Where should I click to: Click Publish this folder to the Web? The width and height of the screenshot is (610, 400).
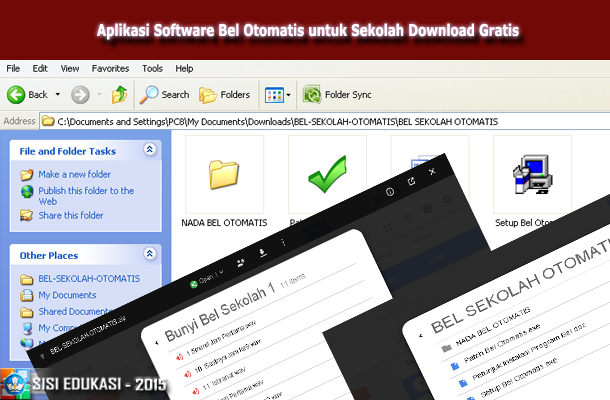[86, 196]
